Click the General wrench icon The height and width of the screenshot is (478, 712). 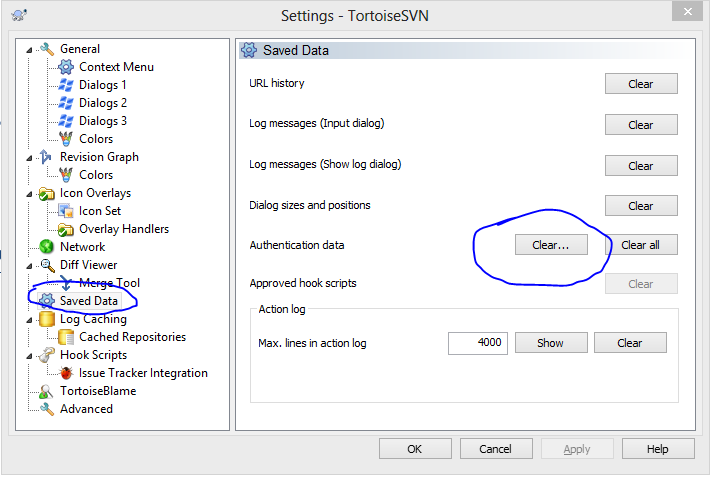coord(46,49)
